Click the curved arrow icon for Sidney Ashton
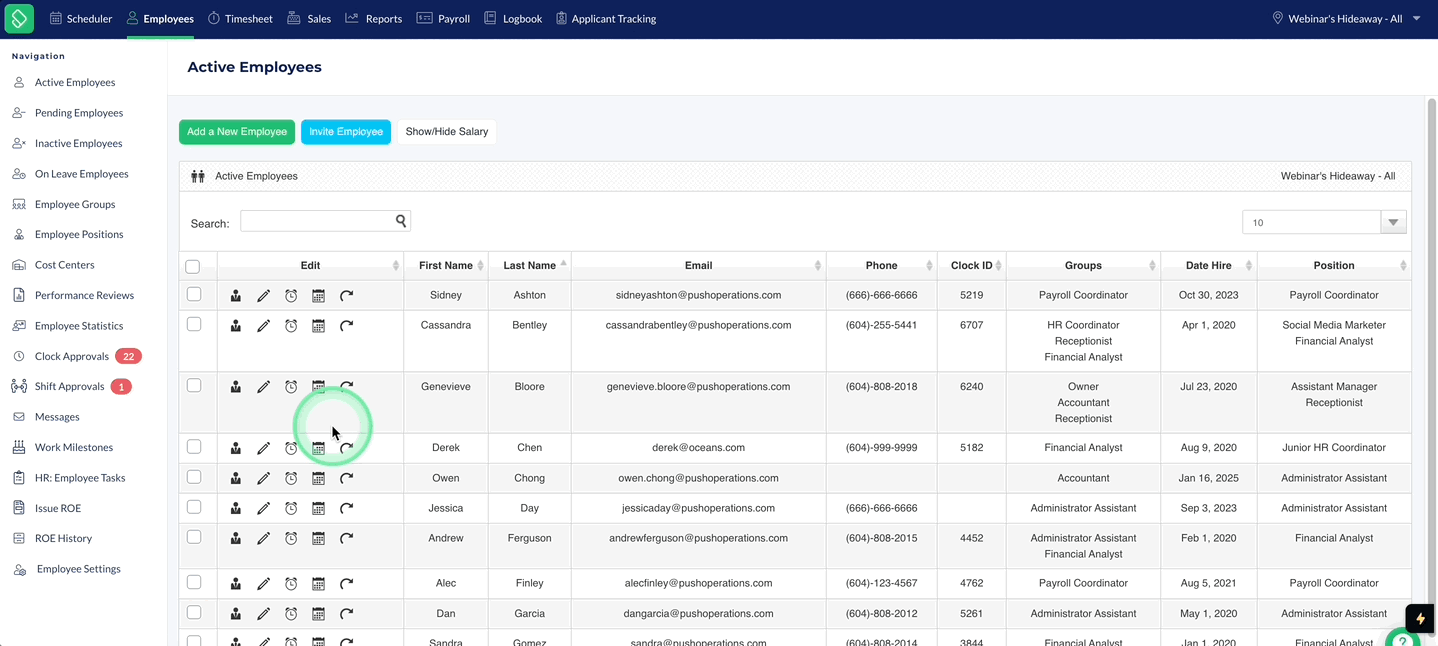The width and height of the screenshot is (1438, 646). tap(346, 296)
